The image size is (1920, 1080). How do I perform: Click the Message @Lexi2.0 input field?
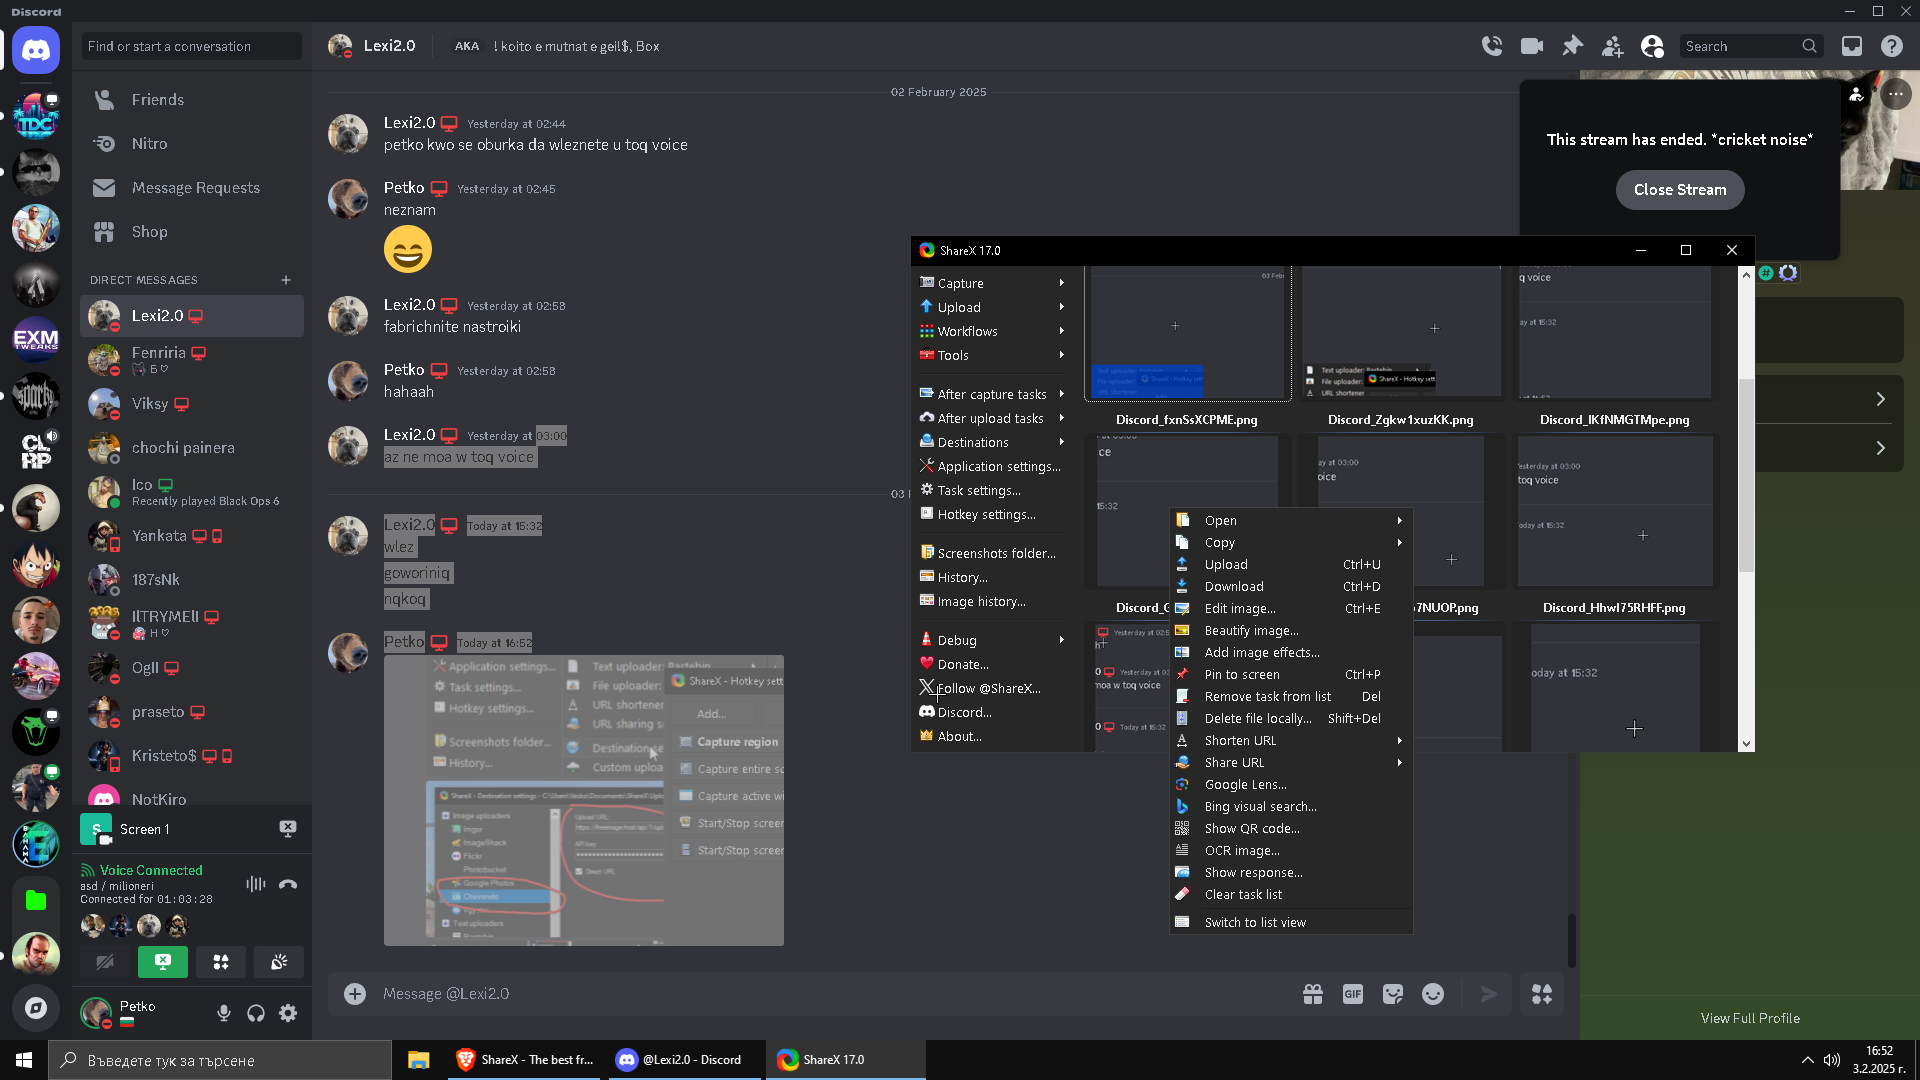point(800,994)
